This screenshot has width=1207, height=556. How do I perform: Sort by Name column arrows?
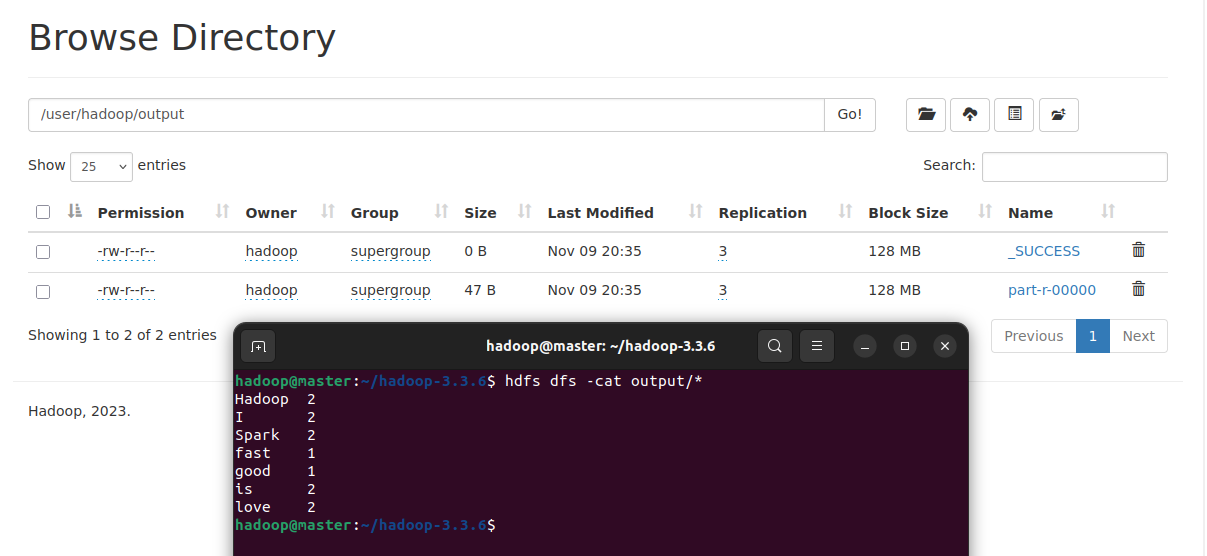(1108, 212)
